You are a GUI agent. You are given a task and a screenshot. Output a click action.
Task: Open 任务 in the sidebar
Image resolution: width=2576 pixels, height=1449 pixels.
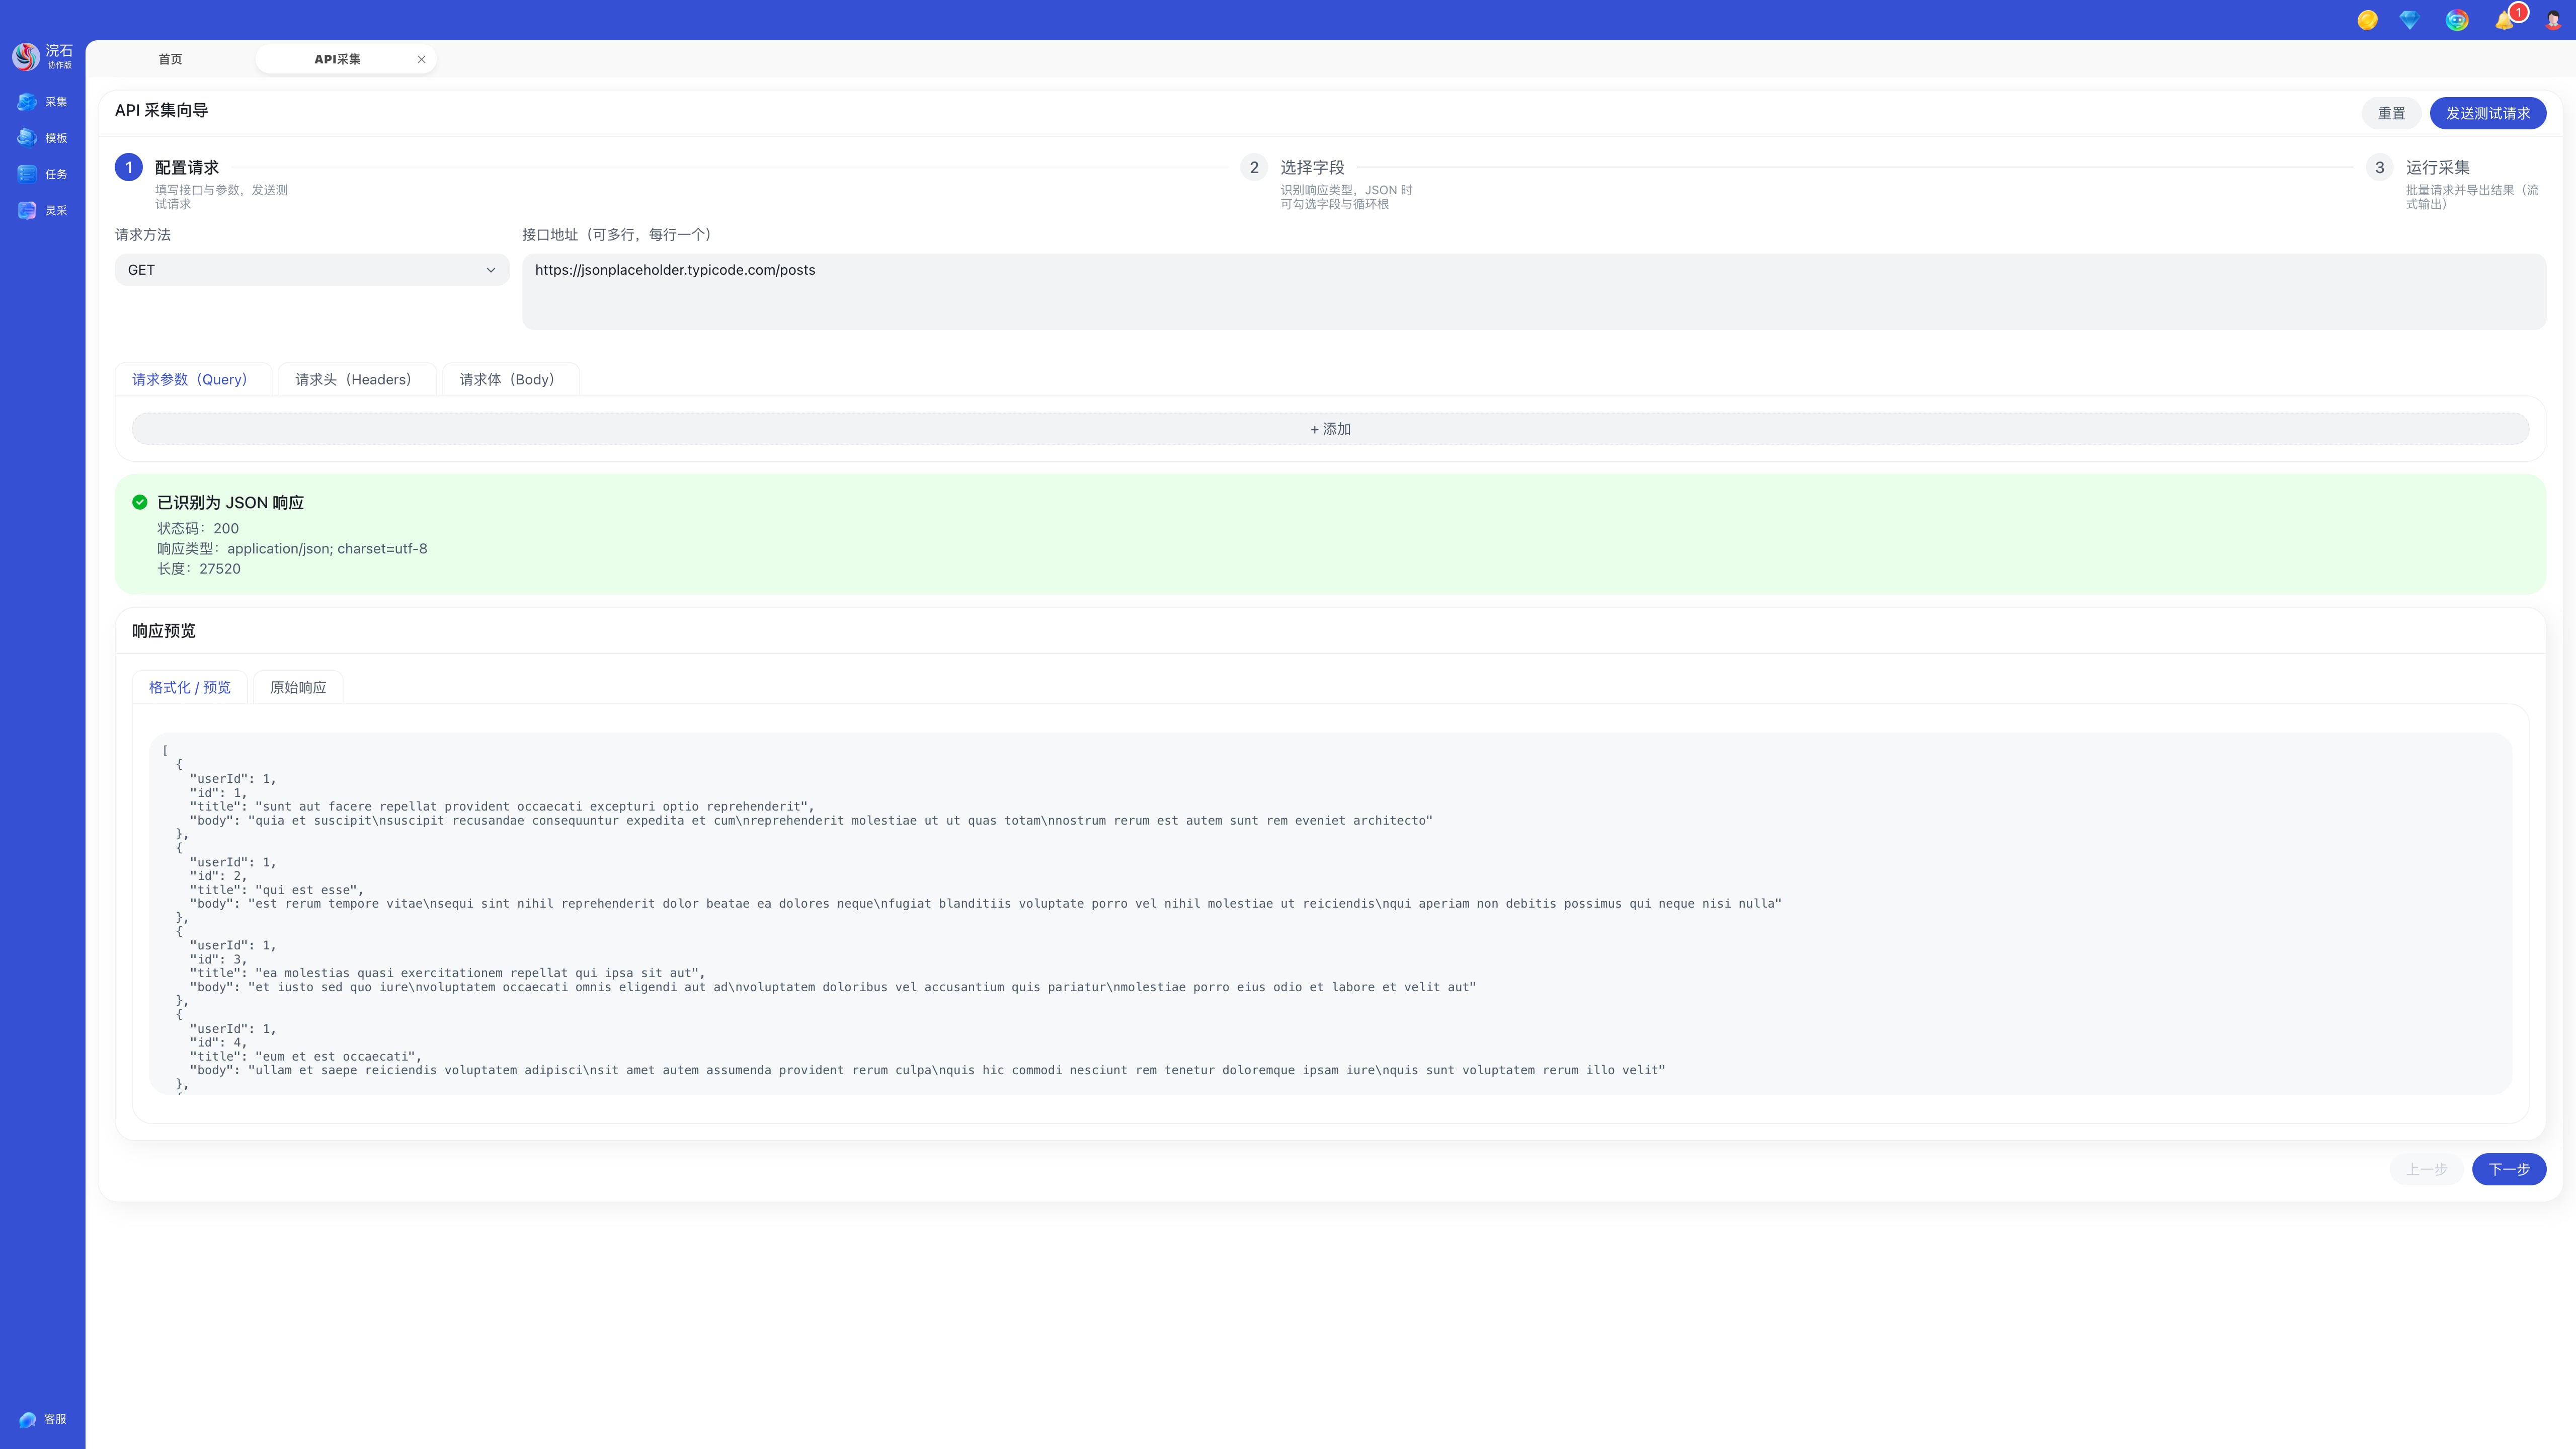(x=42, y=174)
